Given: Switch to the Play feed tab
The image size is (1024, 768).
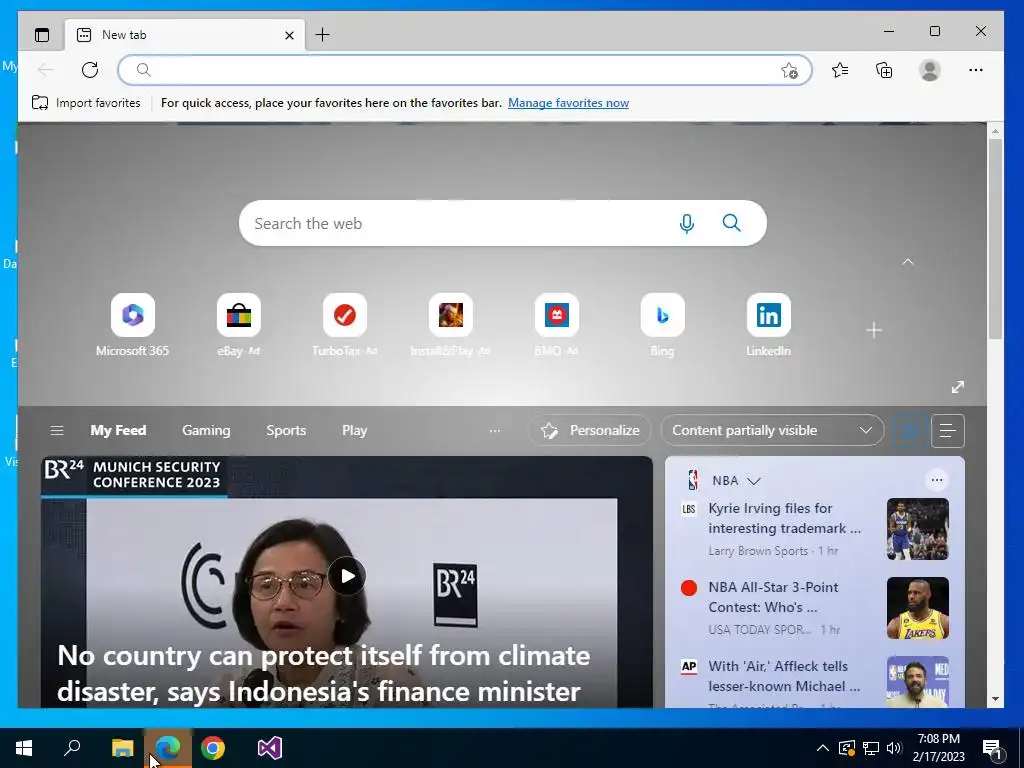Looking at the screenshot, I should coord(355,430).
